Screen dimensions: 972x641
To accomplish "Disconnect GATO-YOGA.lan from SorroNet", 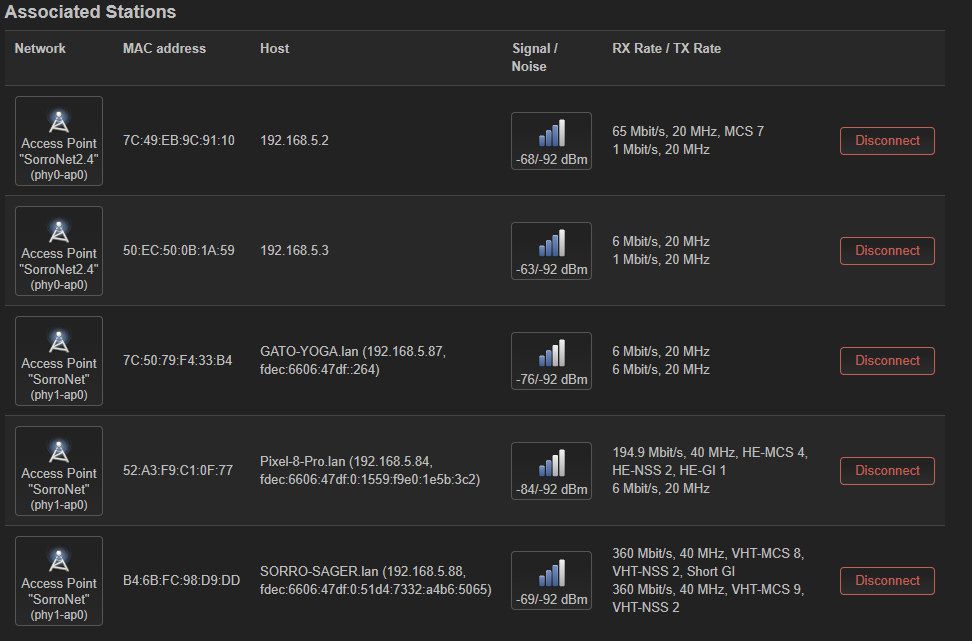I will pyautogui.click(x=886, y=360).
